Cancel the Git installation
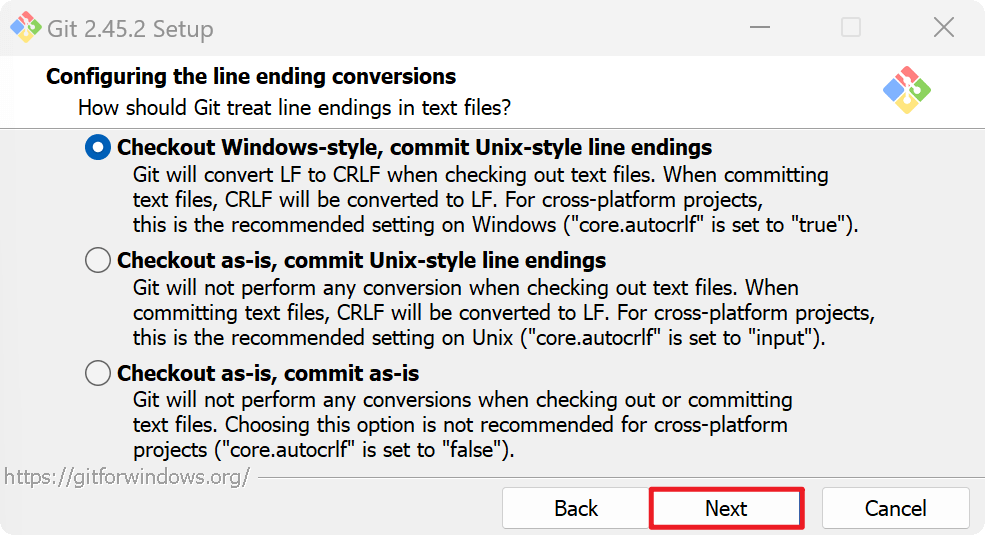985x535 pixels. (x=895, y=508)
